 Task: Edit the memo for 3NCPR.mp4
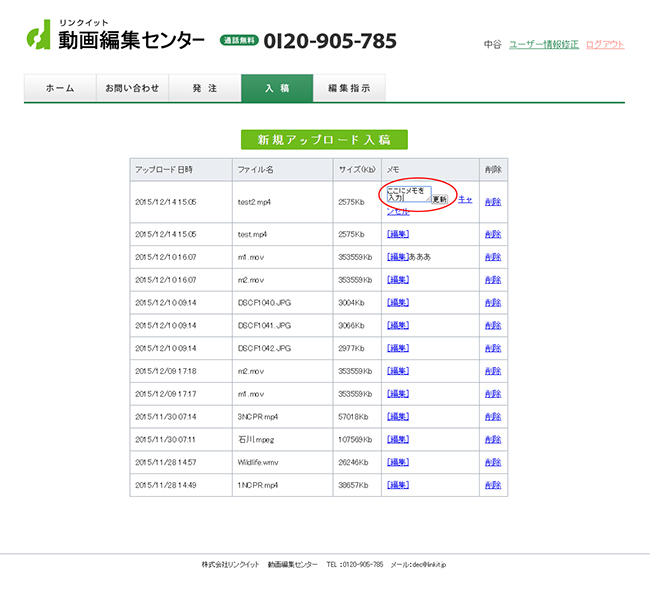click(x=398, y=417)
